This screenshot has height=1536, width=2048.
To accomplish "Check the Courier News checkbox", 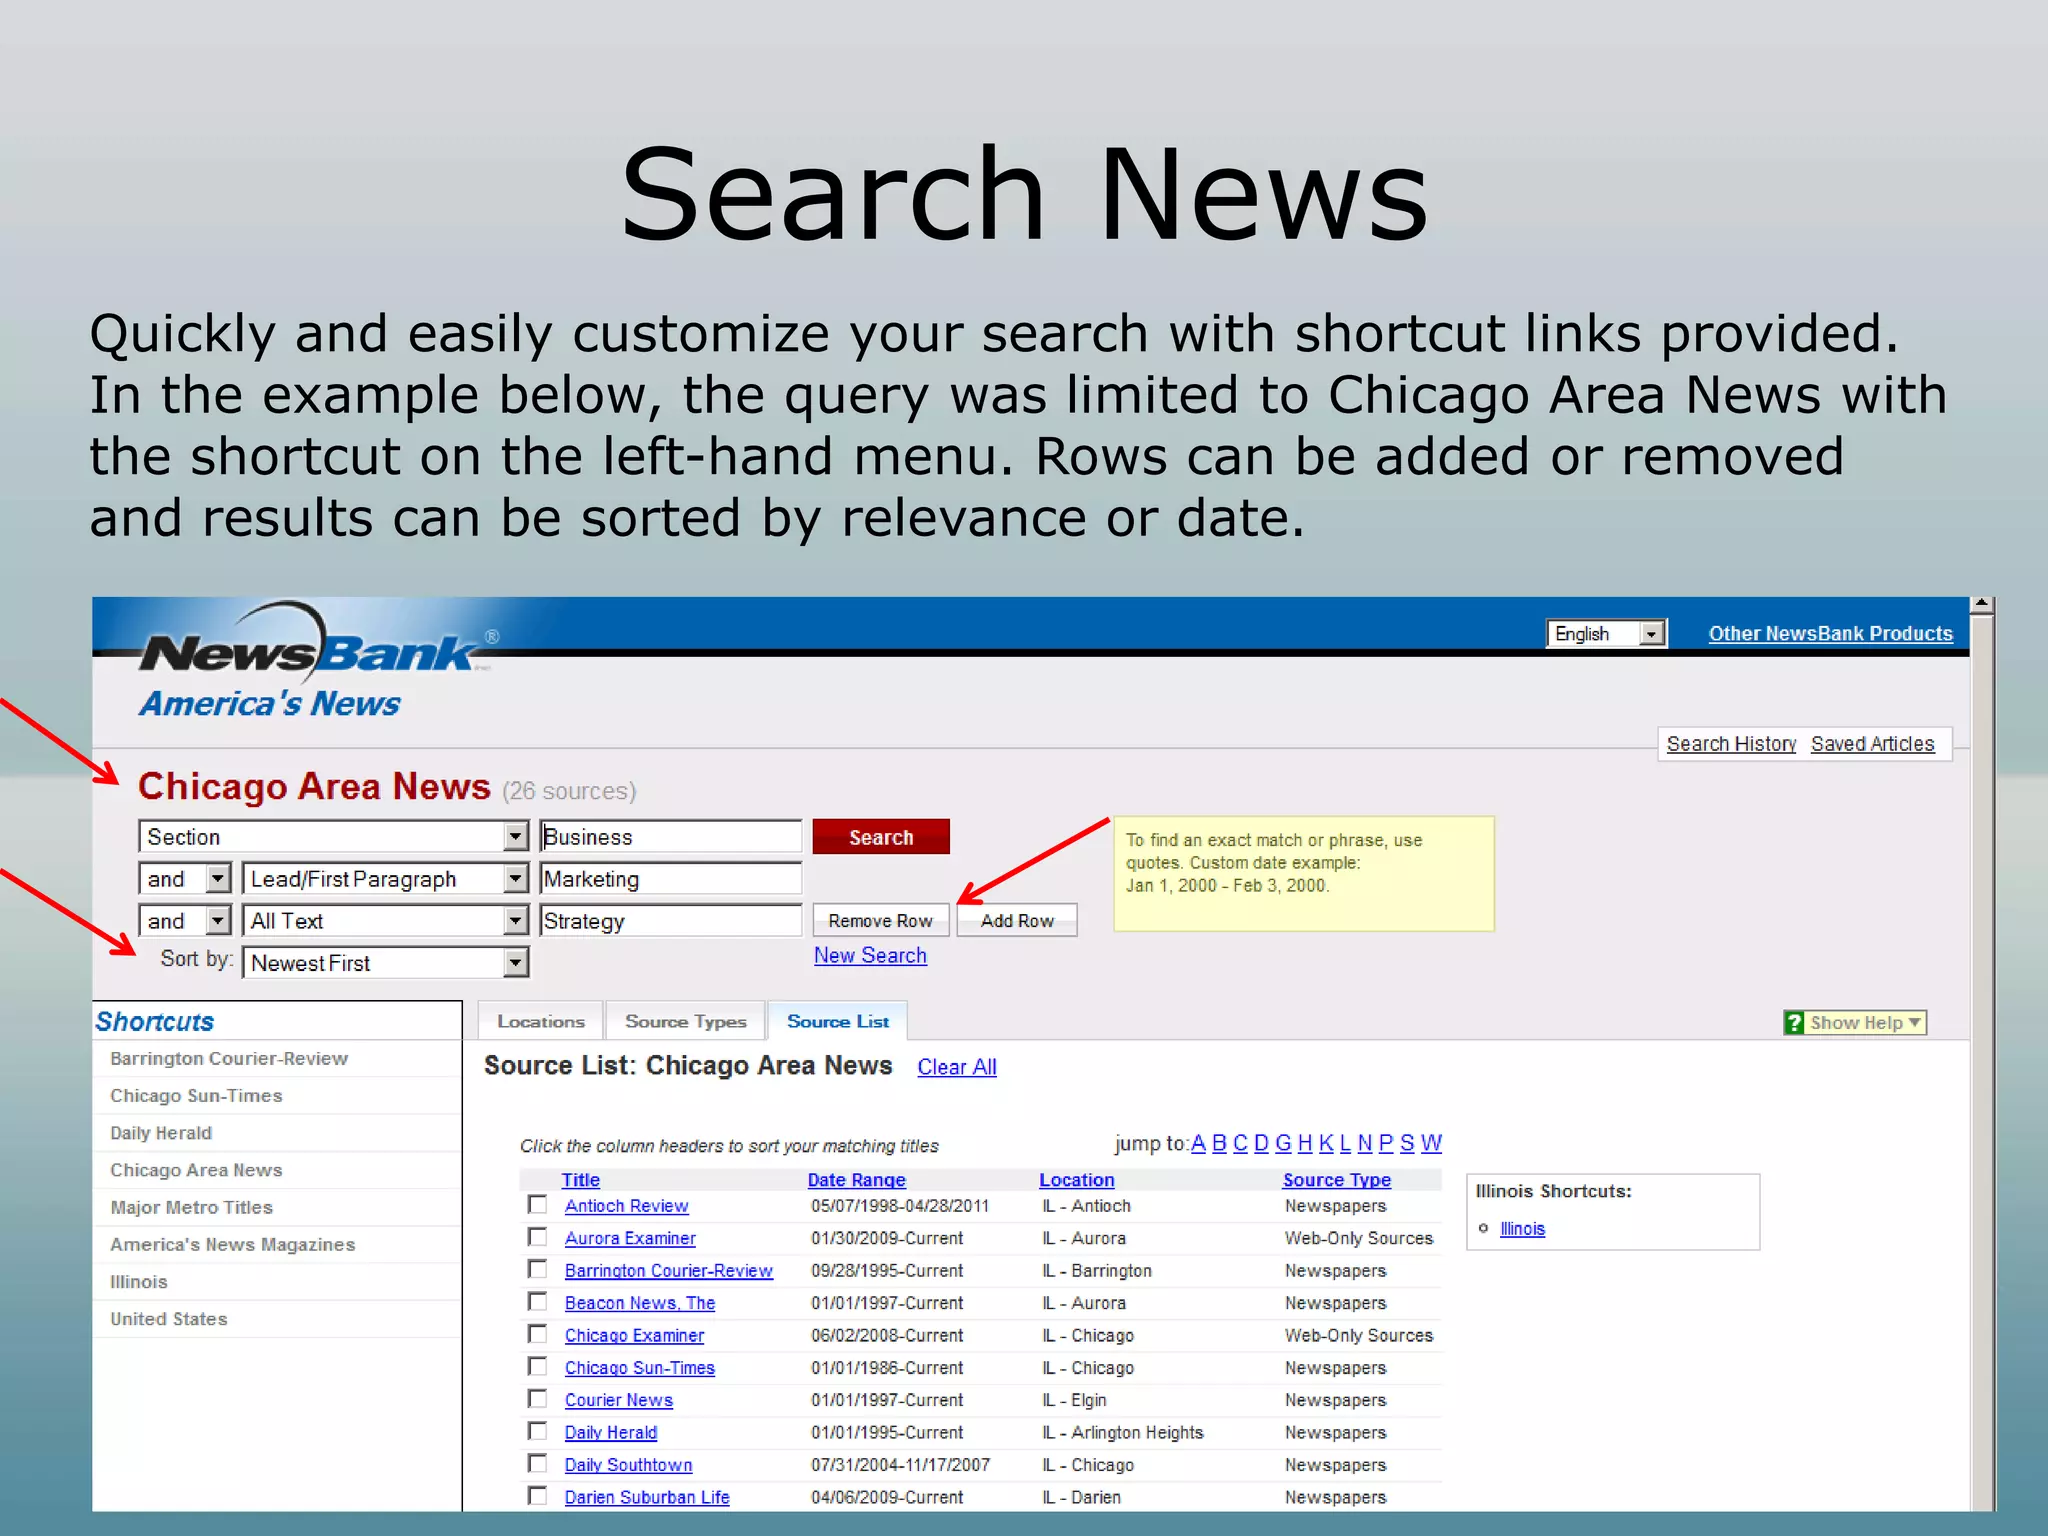I will coord(538,1399).
